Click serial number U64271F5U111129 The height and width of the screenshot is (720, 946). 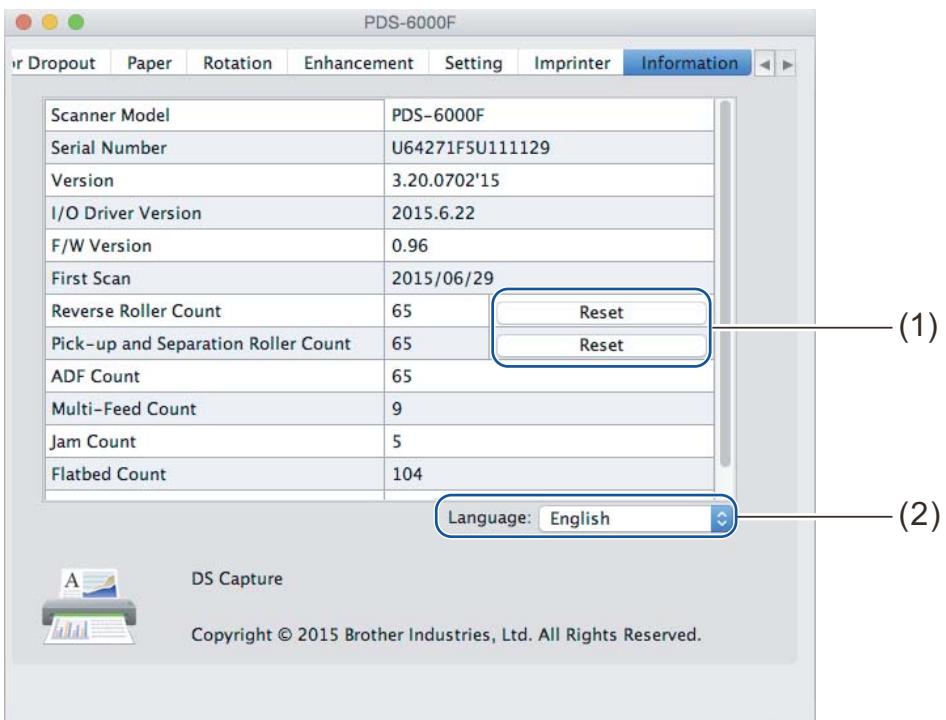click(x=471, y=148)
